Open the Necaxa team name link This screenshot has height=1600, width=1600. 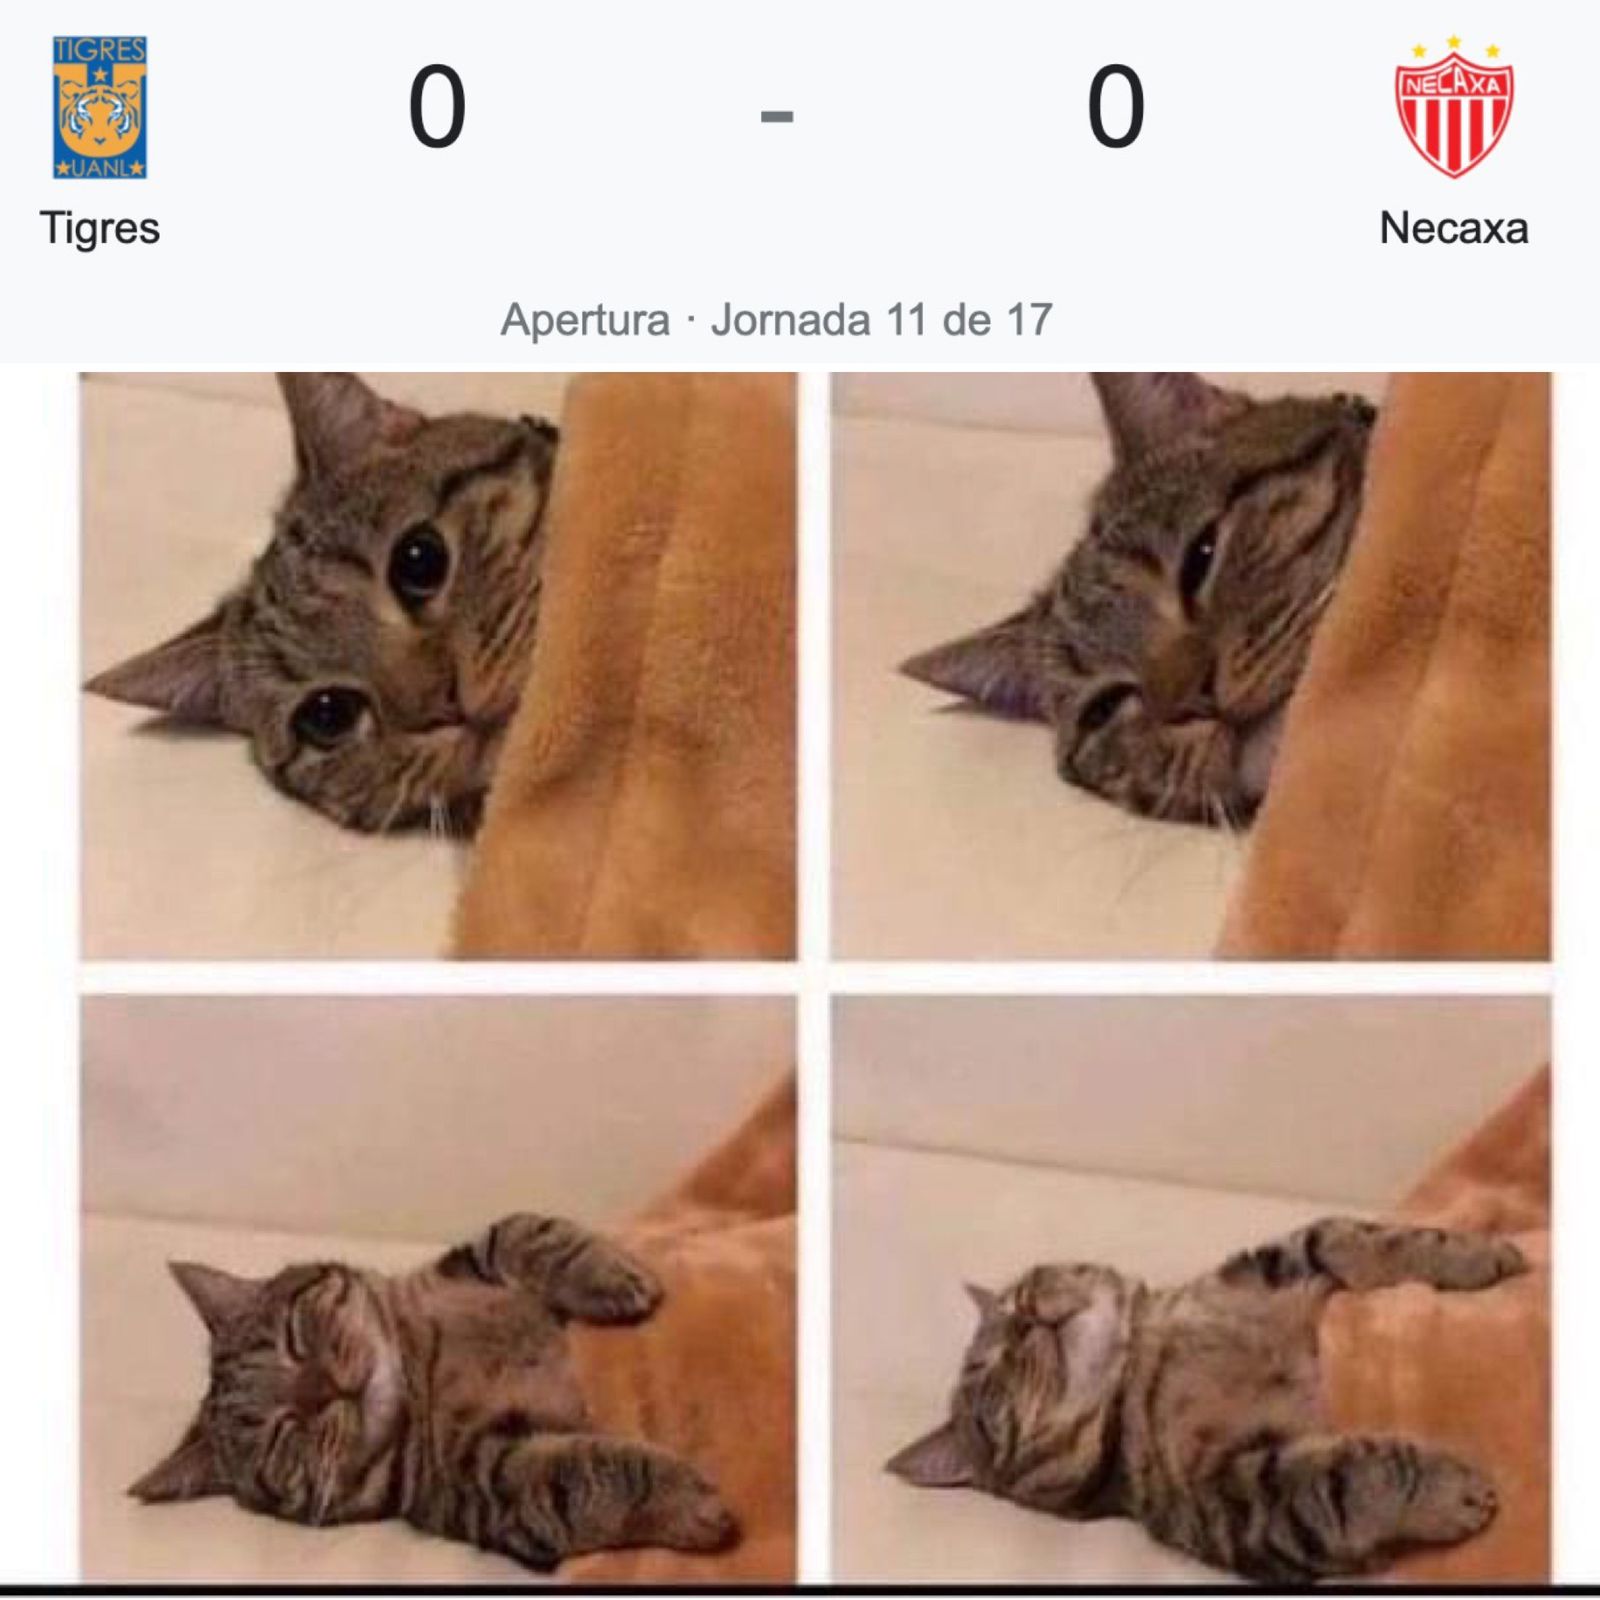[1454, 228]
